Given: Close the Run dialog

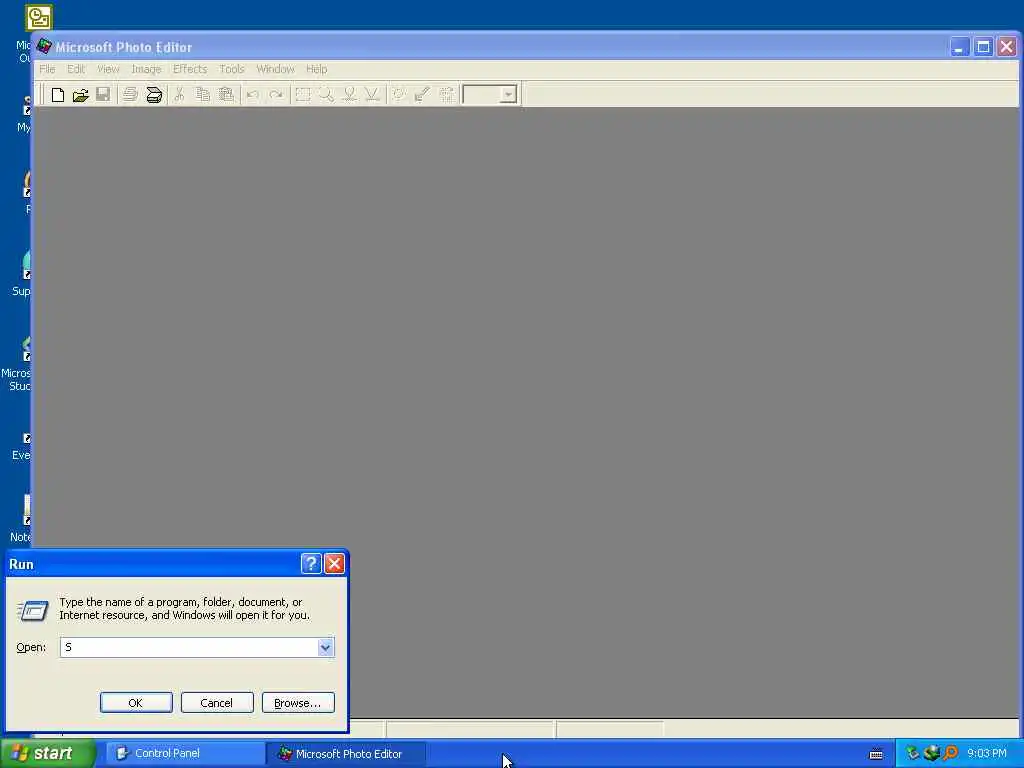Looking at the screenshot, I should coord(334,564).
